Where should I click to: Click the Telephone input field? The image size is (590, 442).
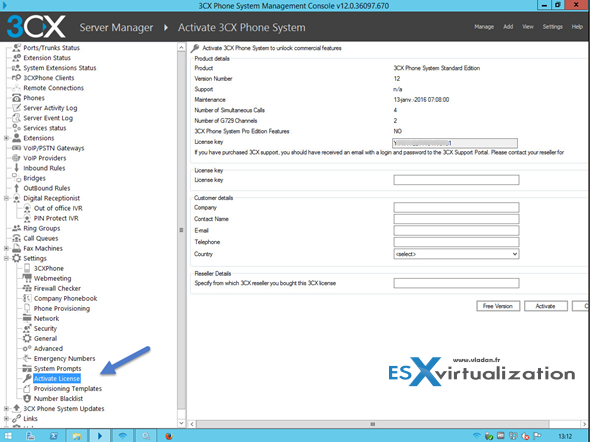[456, 242]
